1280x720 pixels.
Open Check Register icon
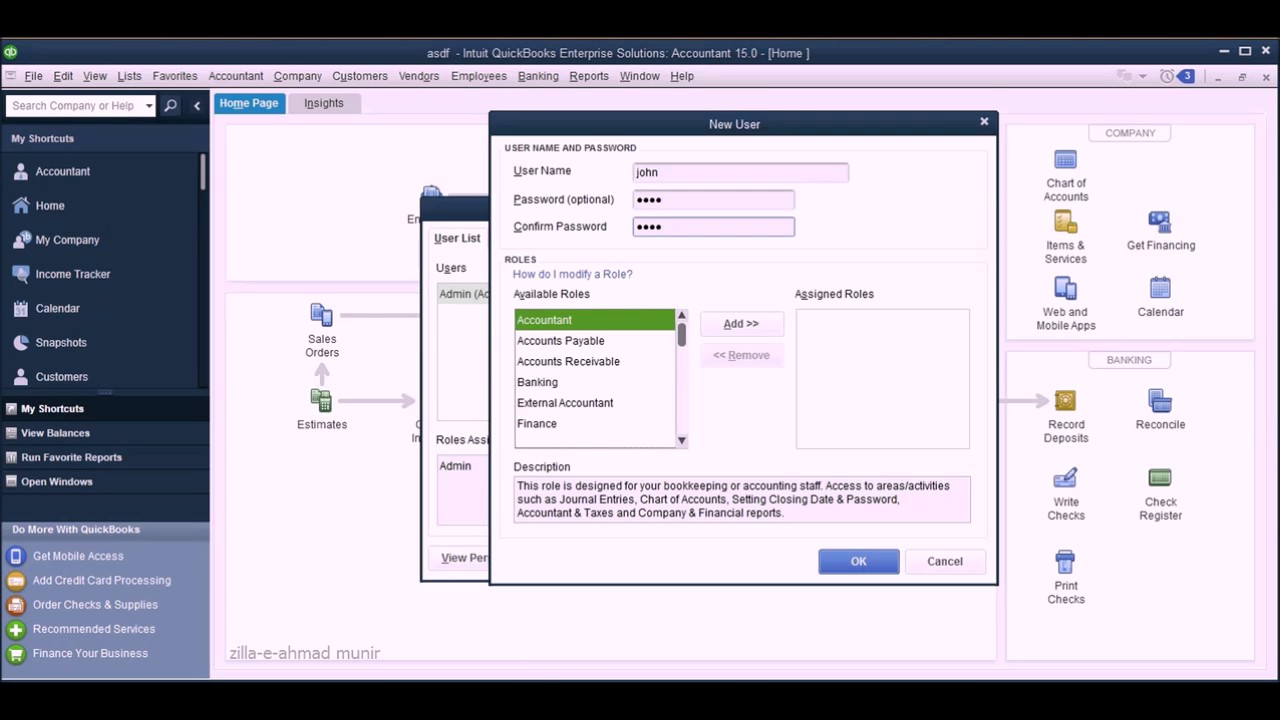coord(1160,478)
